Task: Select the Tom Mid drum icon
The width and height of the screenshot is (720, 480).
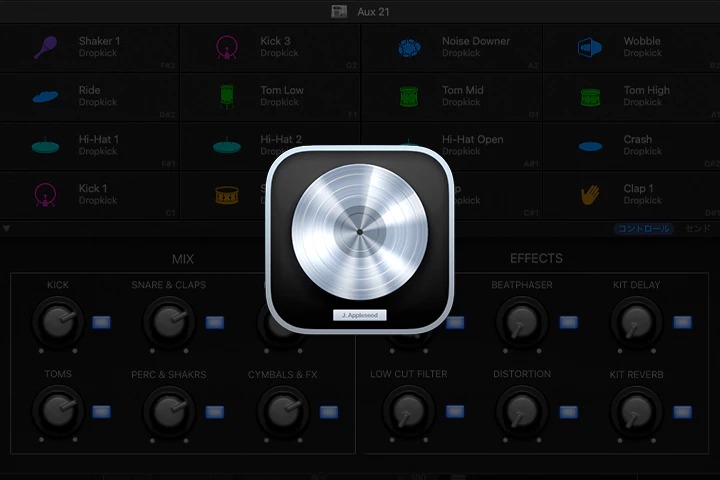Action: point(409,96)
